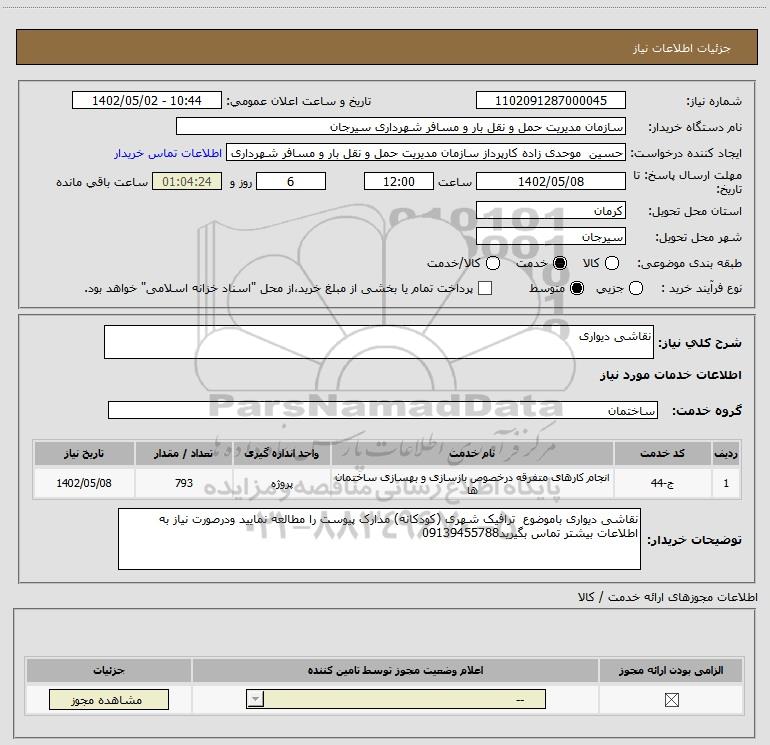
Task: Choose the جزیی purchase type radio
Action: click(635, 288)
